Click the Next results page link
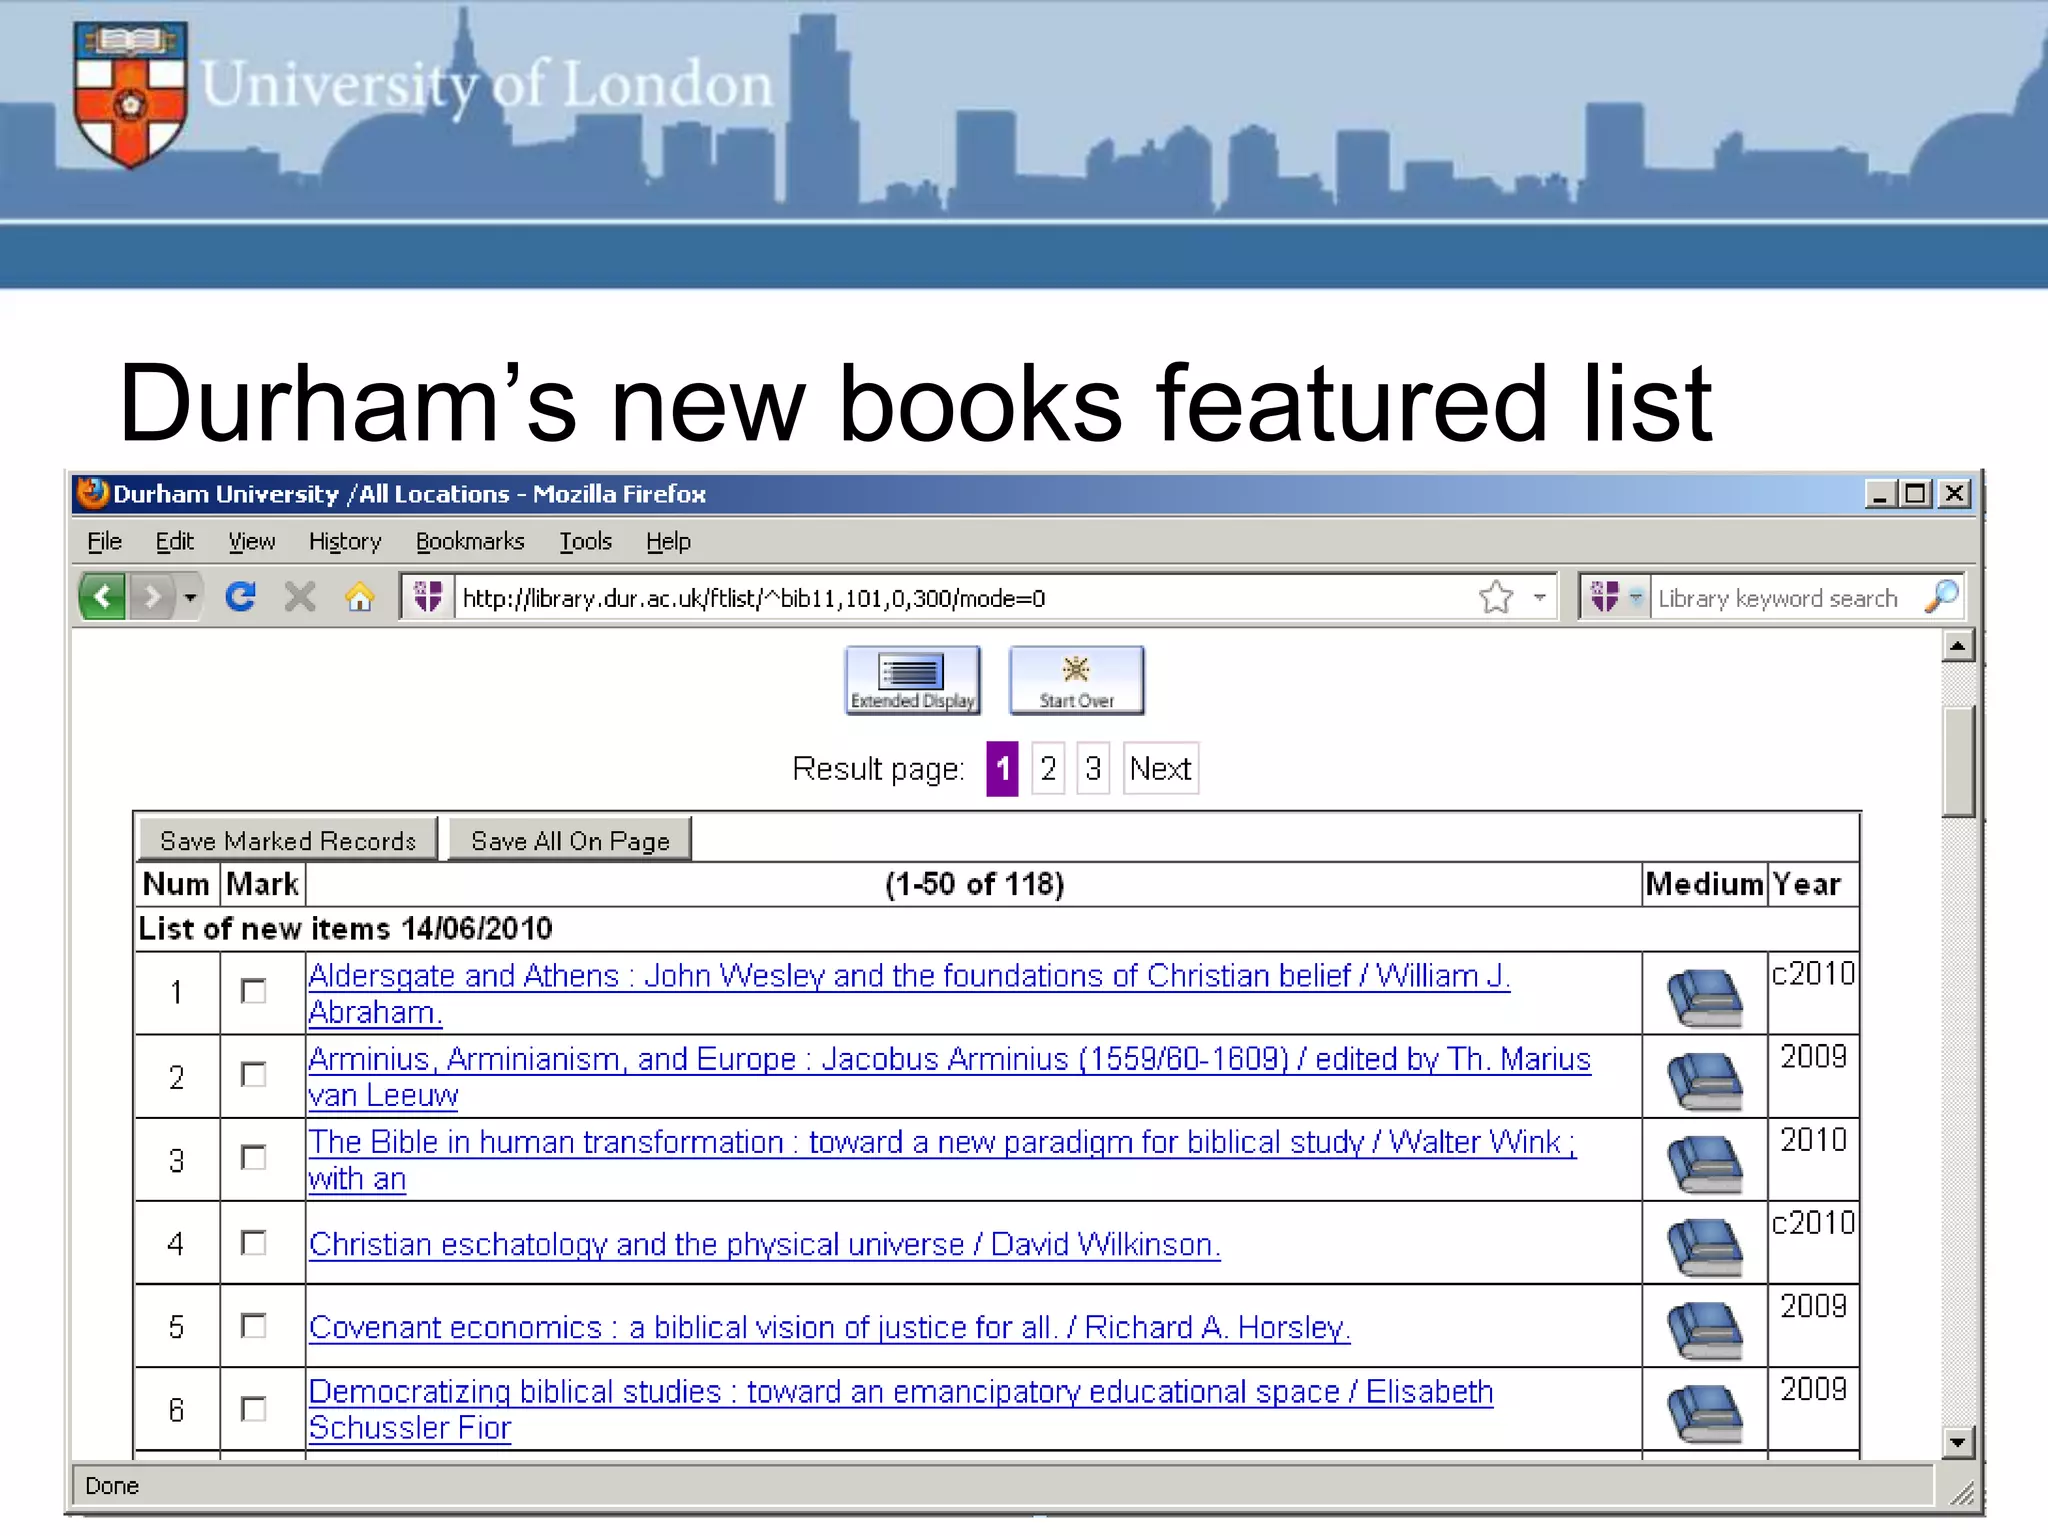The height and width of the screenshot is (1536, 2048). pos(1160,768)
